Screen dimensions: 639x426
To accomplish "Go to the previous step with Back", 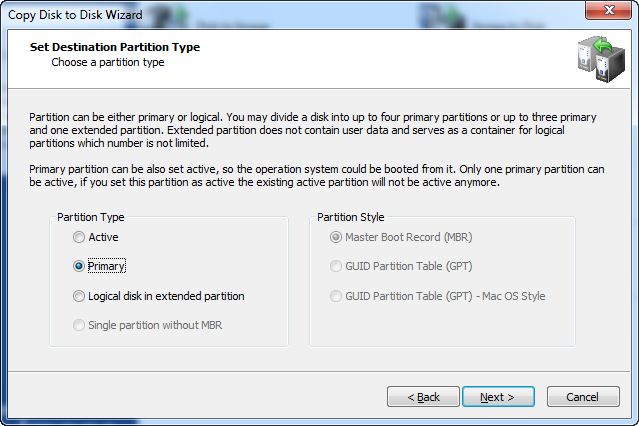I will pyautogui.click(x=423, y=397).
